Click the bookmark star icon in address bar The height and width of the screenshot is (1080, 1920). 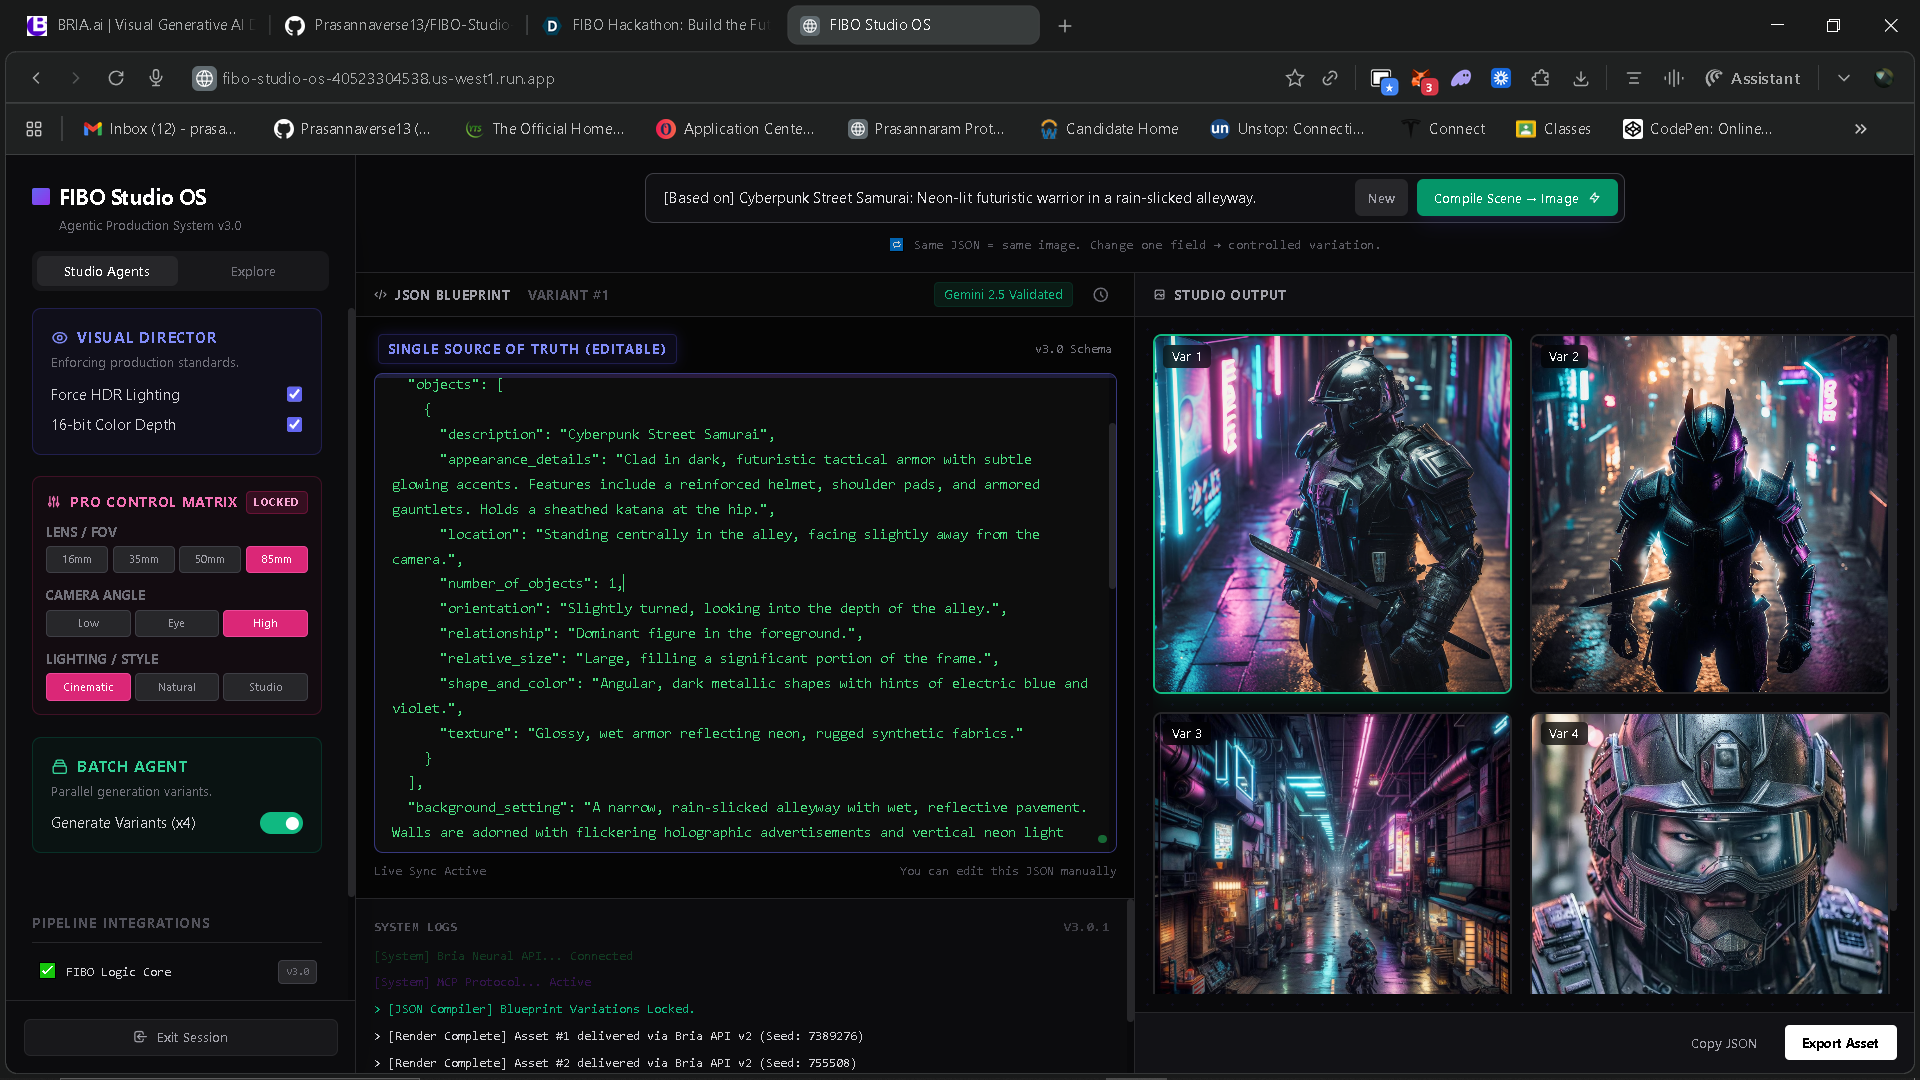click(1295, 78)
